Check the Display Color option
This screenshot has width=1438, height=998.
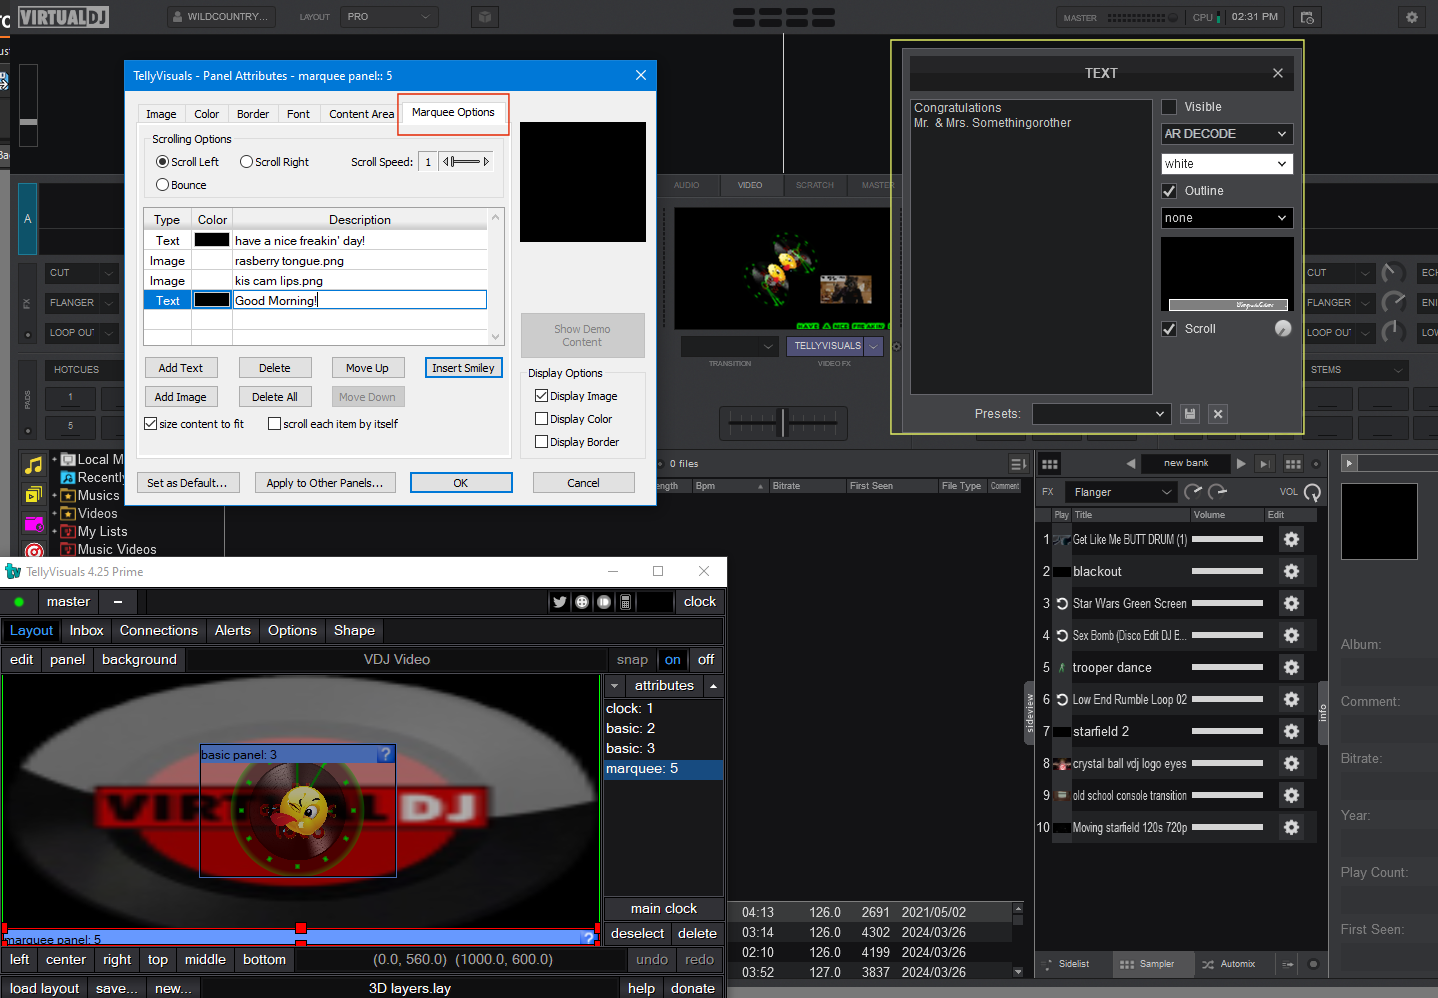pos(541,419)
